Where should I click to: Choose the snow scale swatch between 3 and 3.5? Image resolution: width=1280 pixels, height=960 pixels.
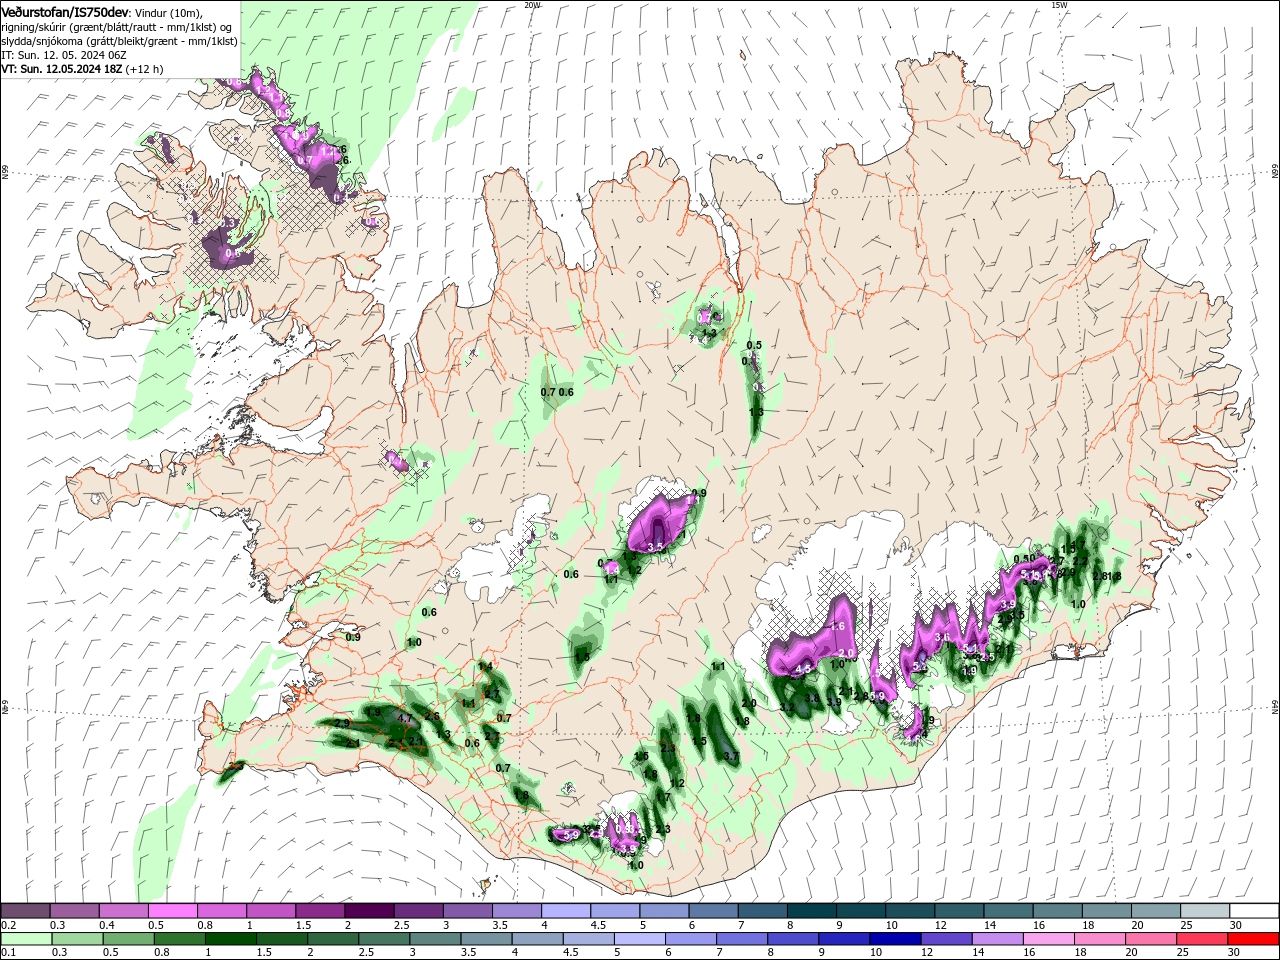point(466,911)
